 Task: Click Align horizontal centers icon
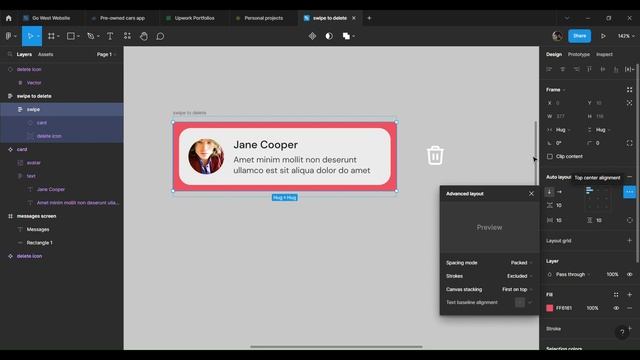pyautogui.click(x=563, y=69)
